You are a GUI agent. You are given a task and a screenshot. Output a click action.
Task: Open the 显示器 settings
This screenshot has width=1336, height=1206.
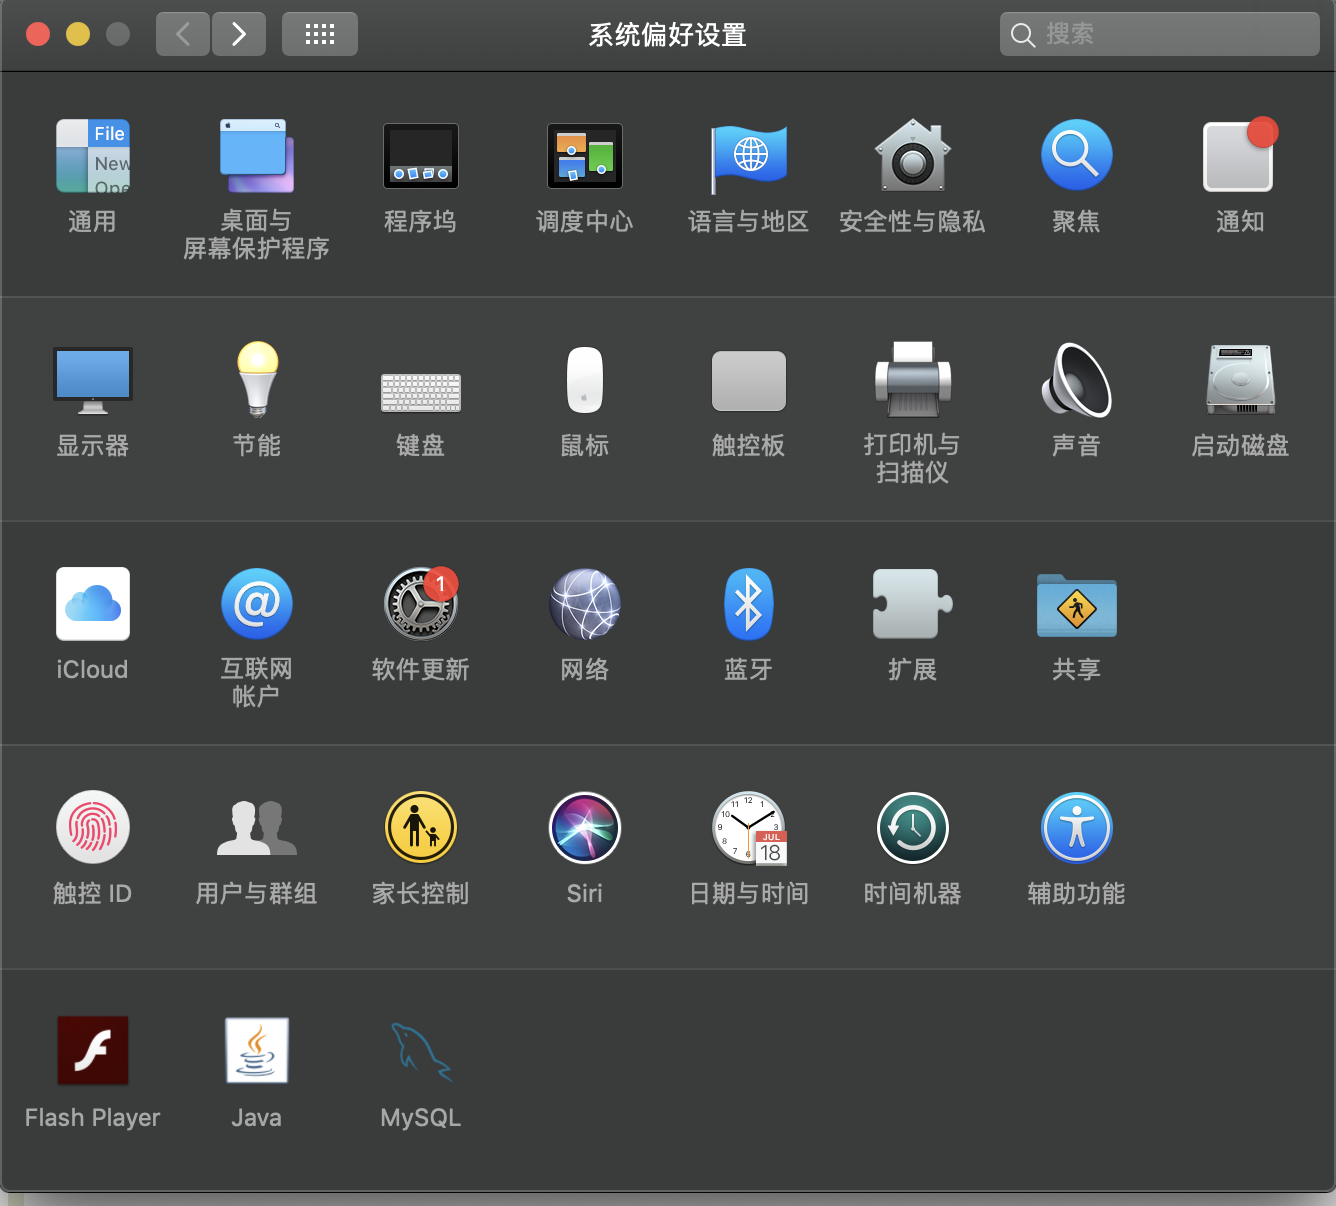tap(92, 380)
